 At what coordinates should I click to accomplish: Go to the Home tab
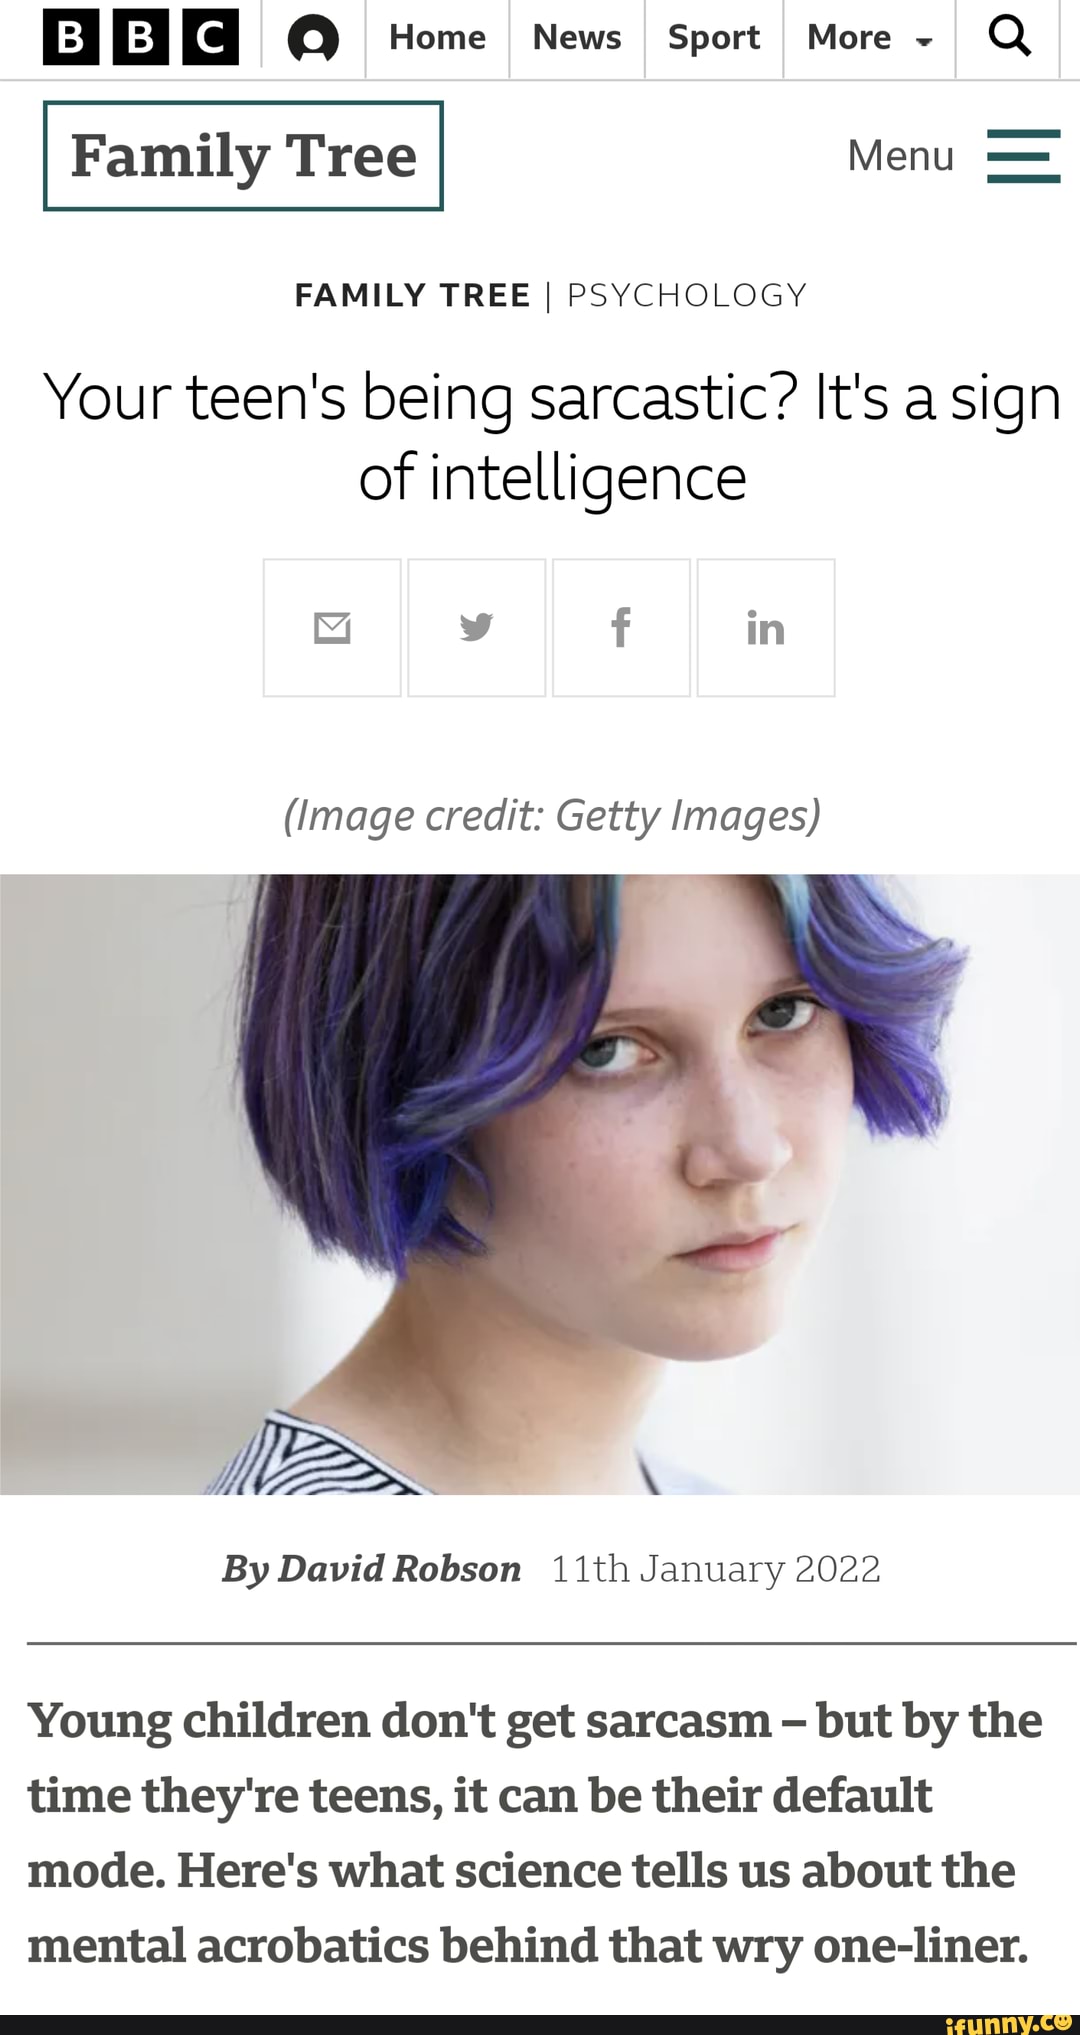pyautogui.click(x=437, y=38)
